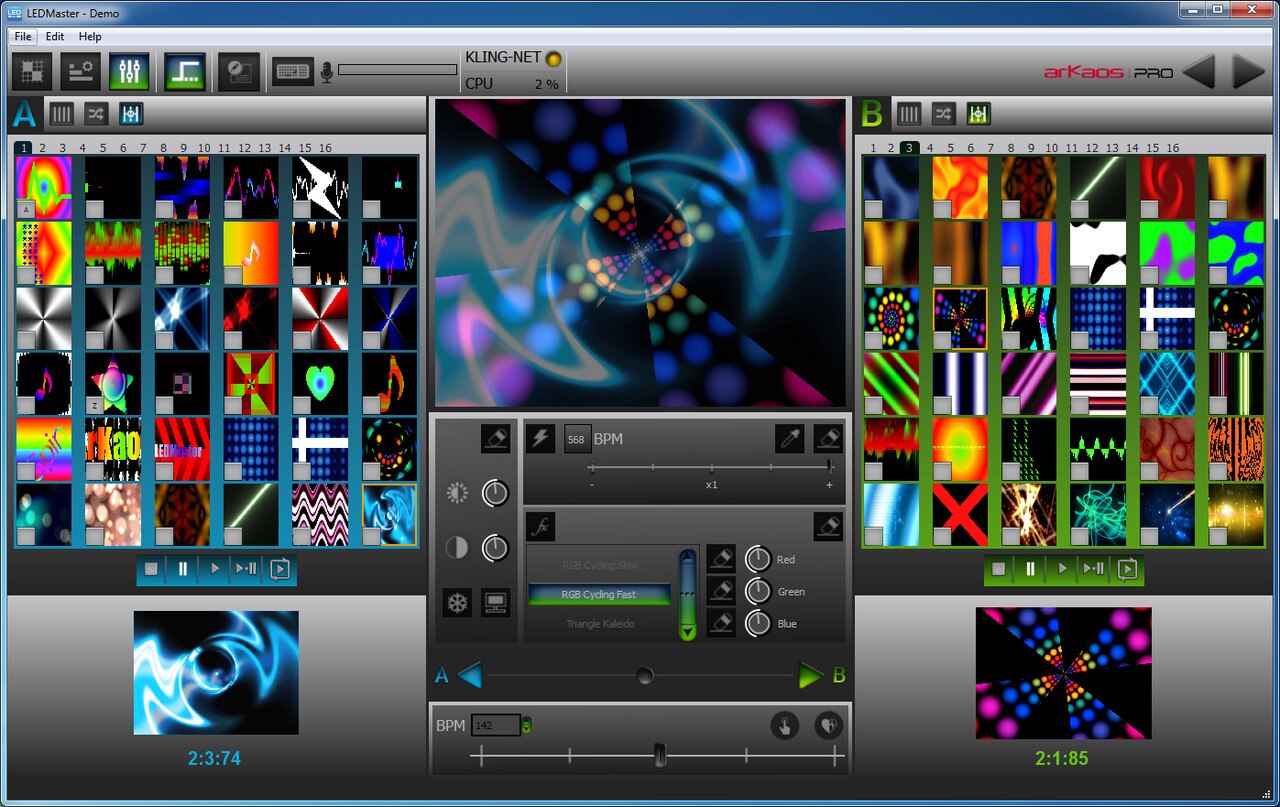Open the File menu
Screen dimensions: 1280x807
tap(21, 36)
